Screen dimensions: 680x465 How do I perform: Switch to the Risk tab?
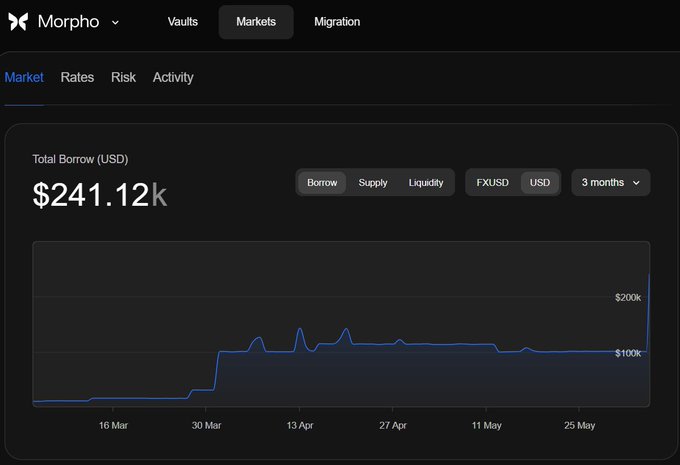[x=123, y=77]
